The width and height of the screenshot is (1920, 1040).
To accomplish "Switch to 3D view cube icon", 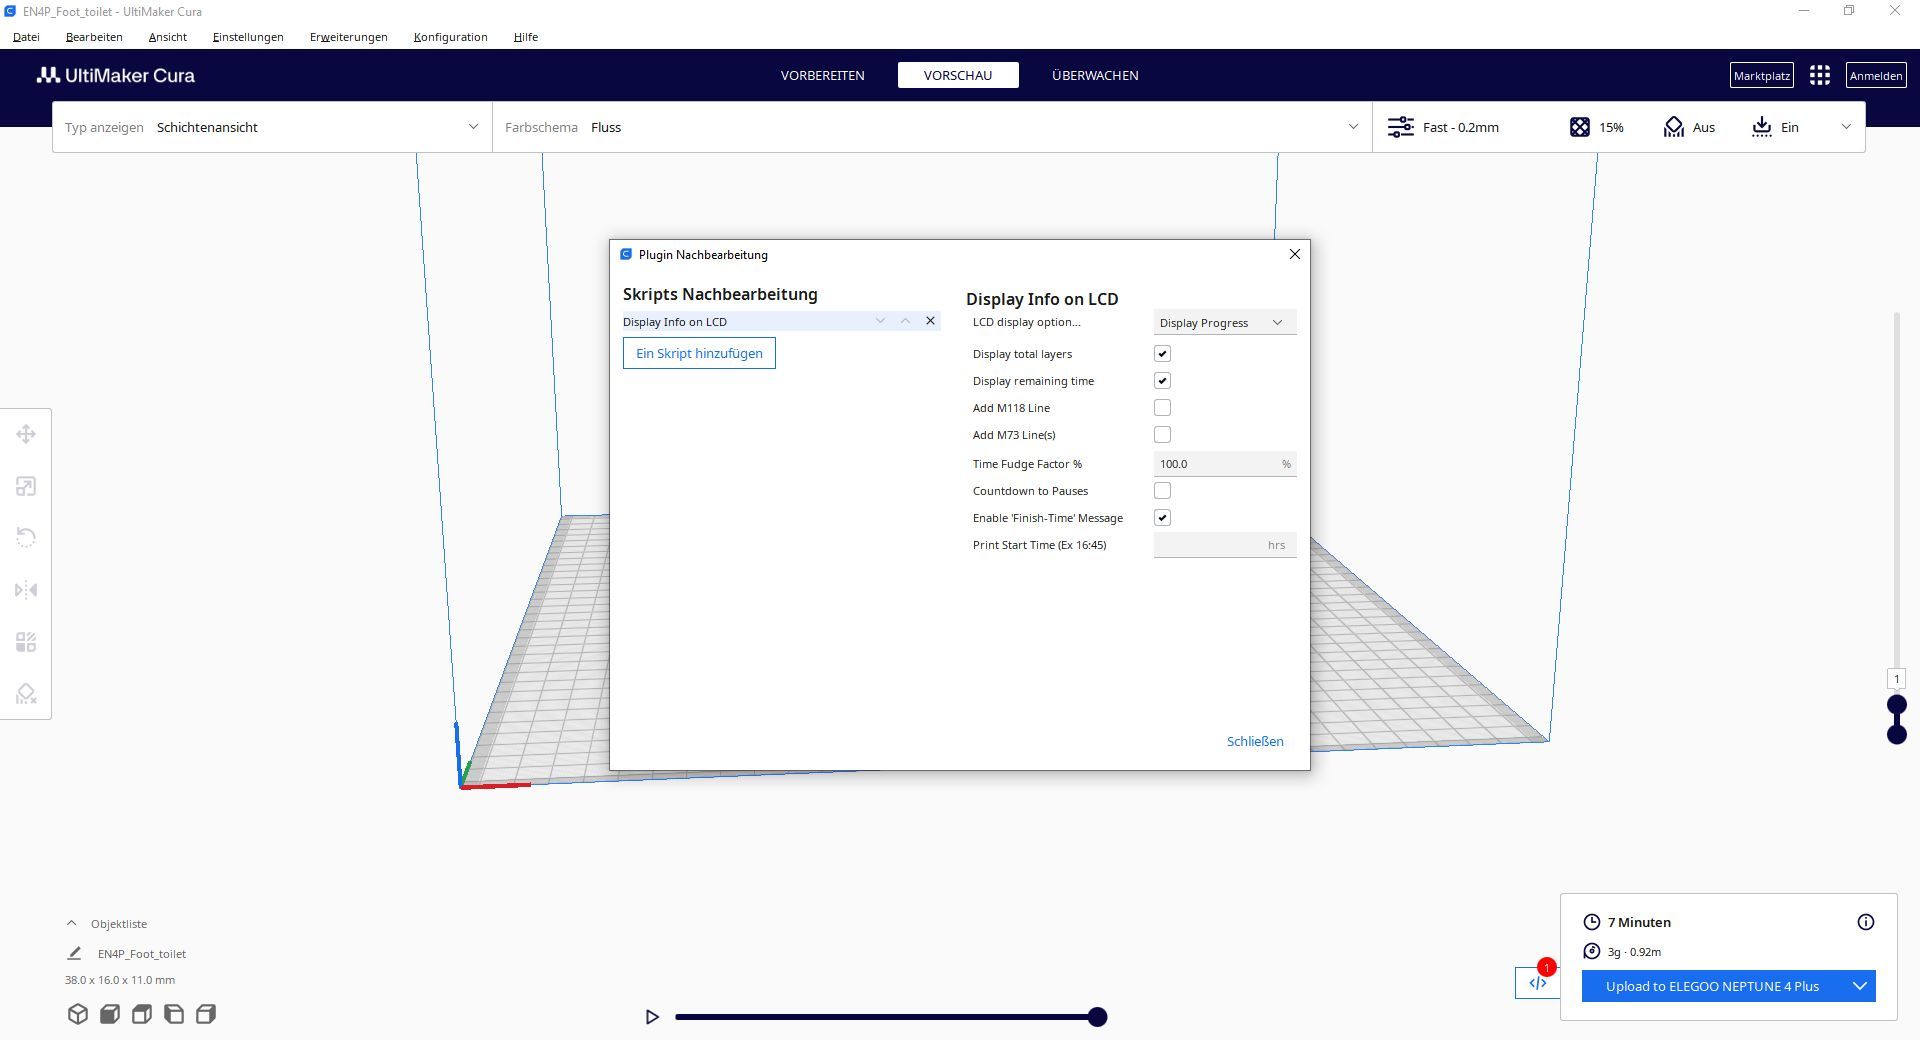I will pyautogui.click(x=78, y=1014).
